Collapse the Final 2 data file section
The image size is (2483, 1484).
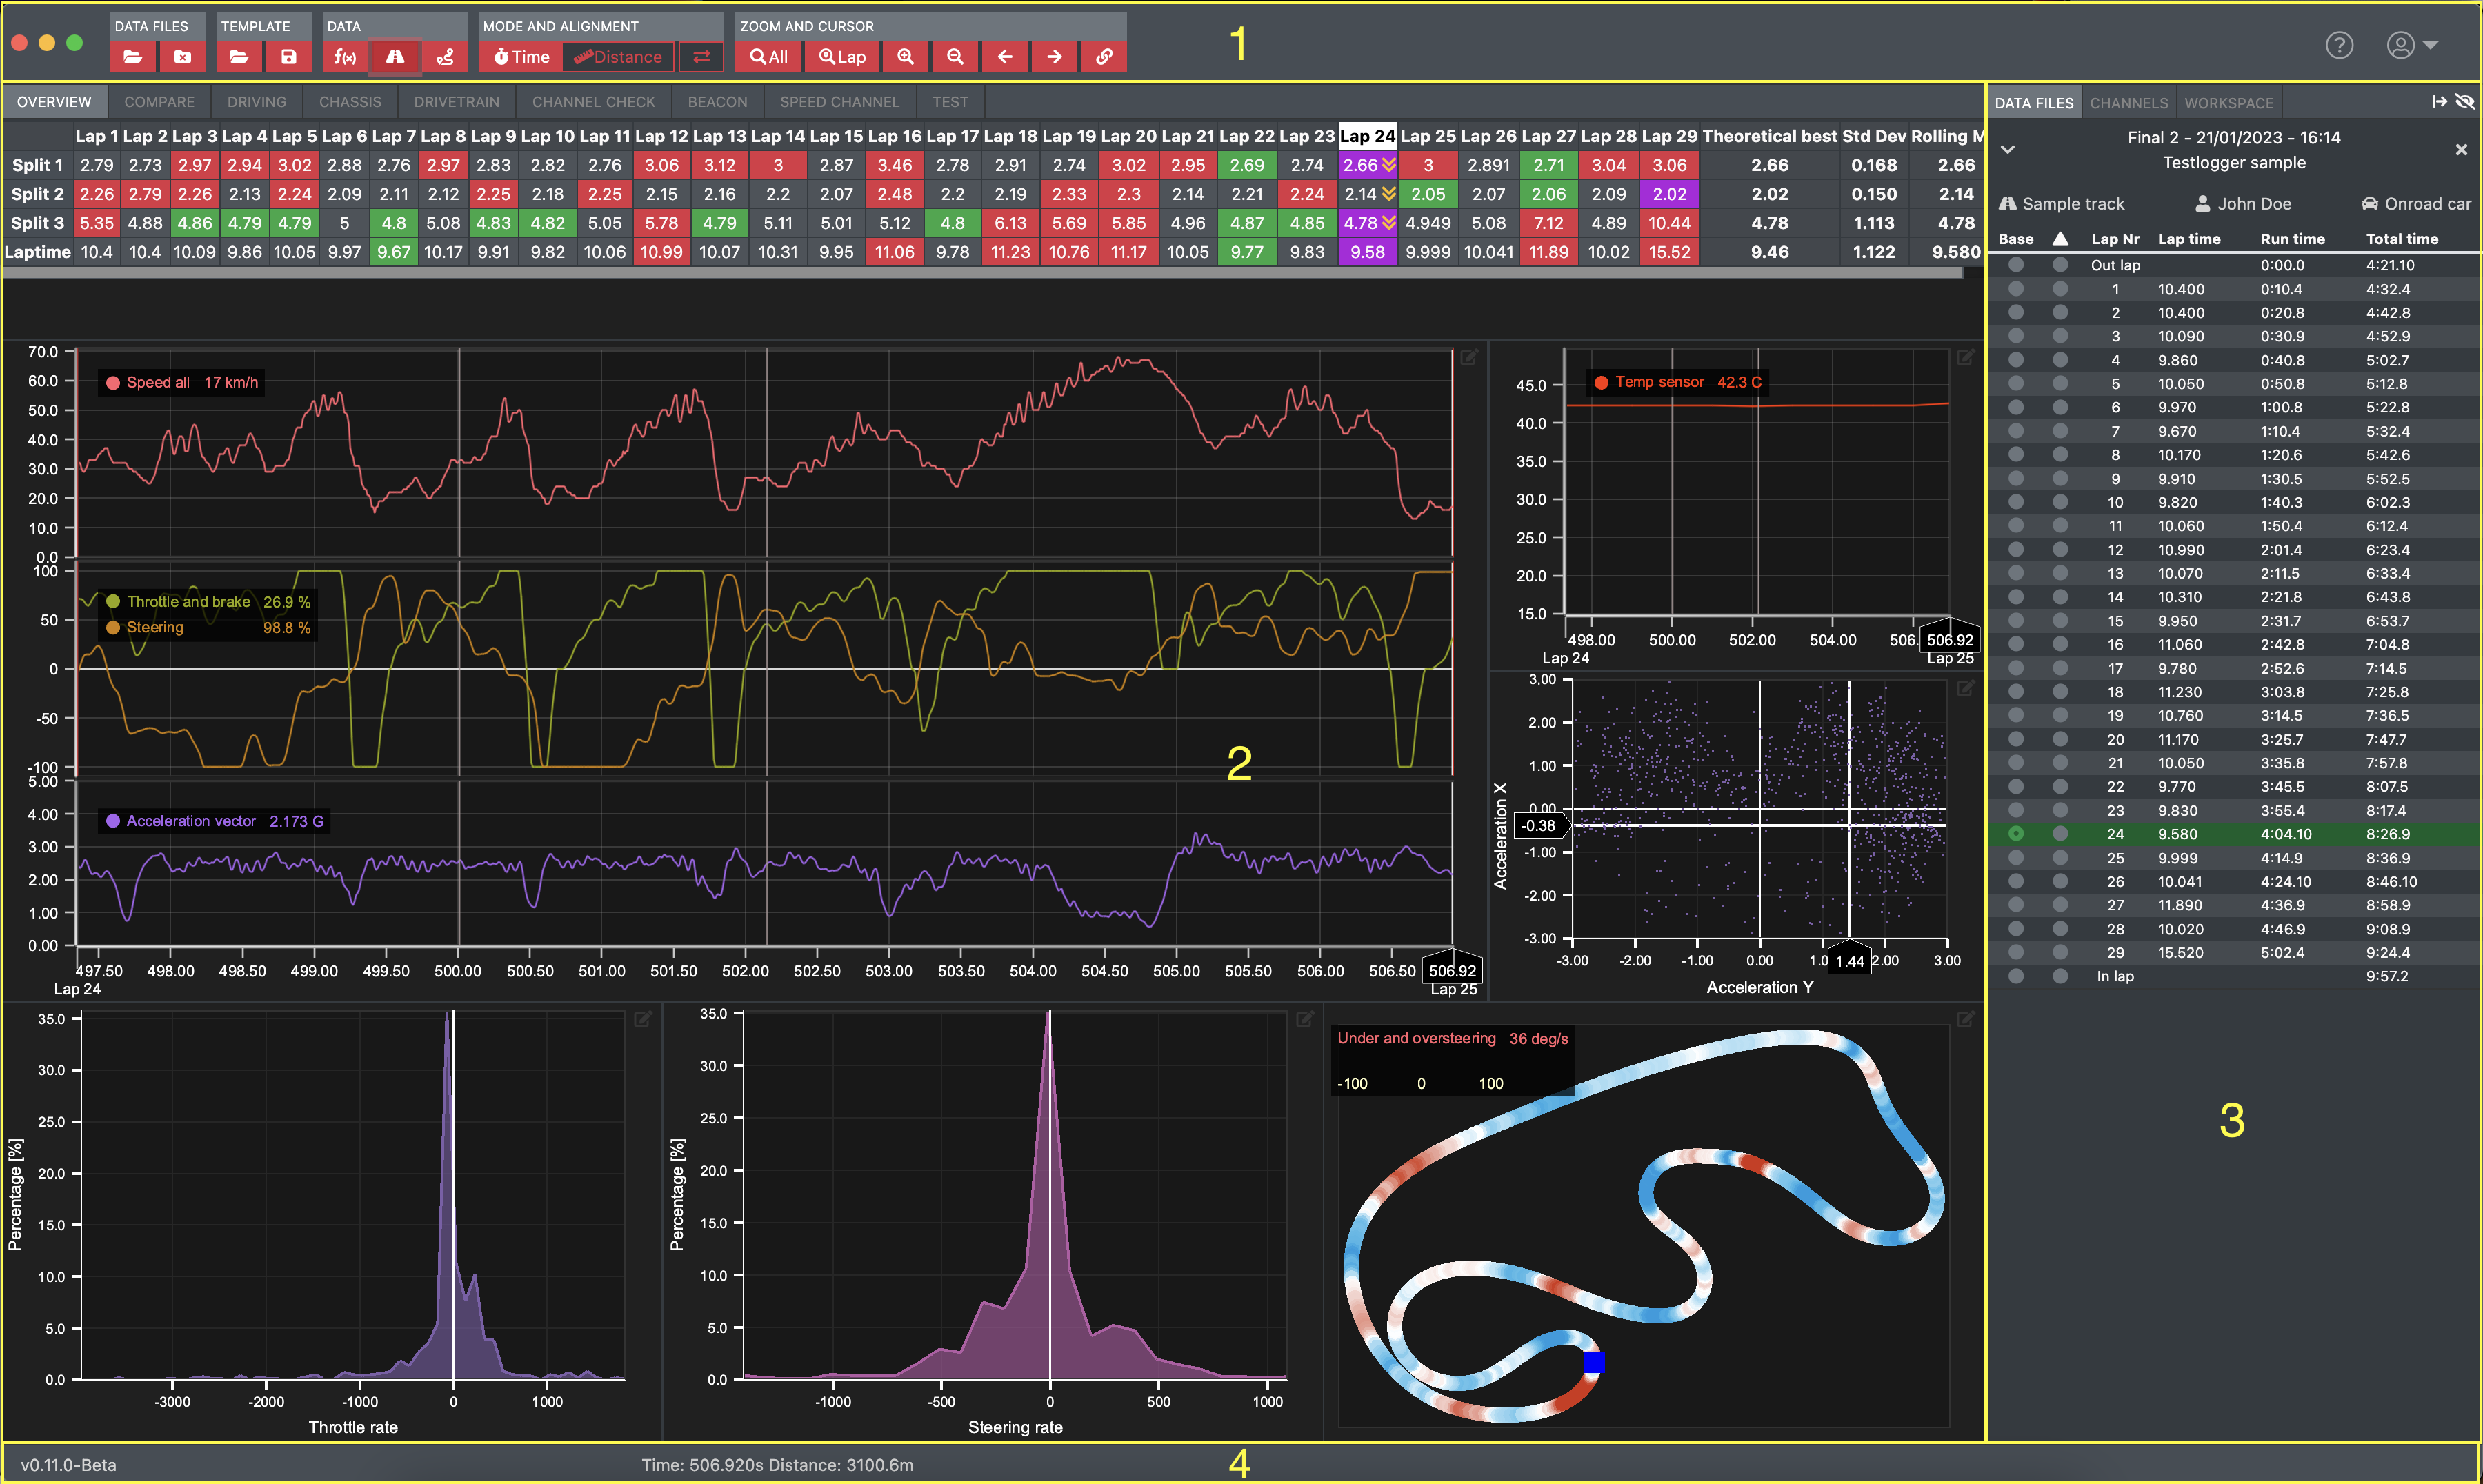tap(2007, 150)
